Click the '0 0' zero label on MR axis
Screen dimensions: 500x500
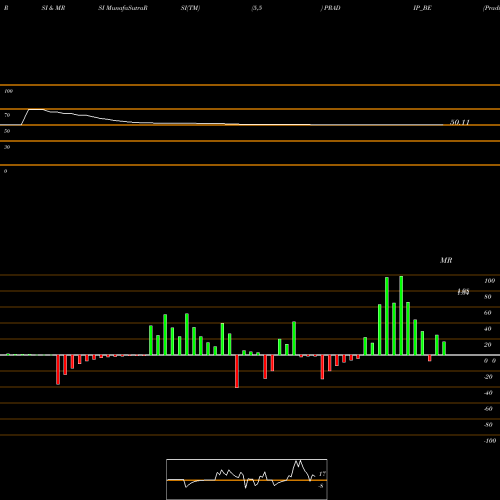point(490,361)
